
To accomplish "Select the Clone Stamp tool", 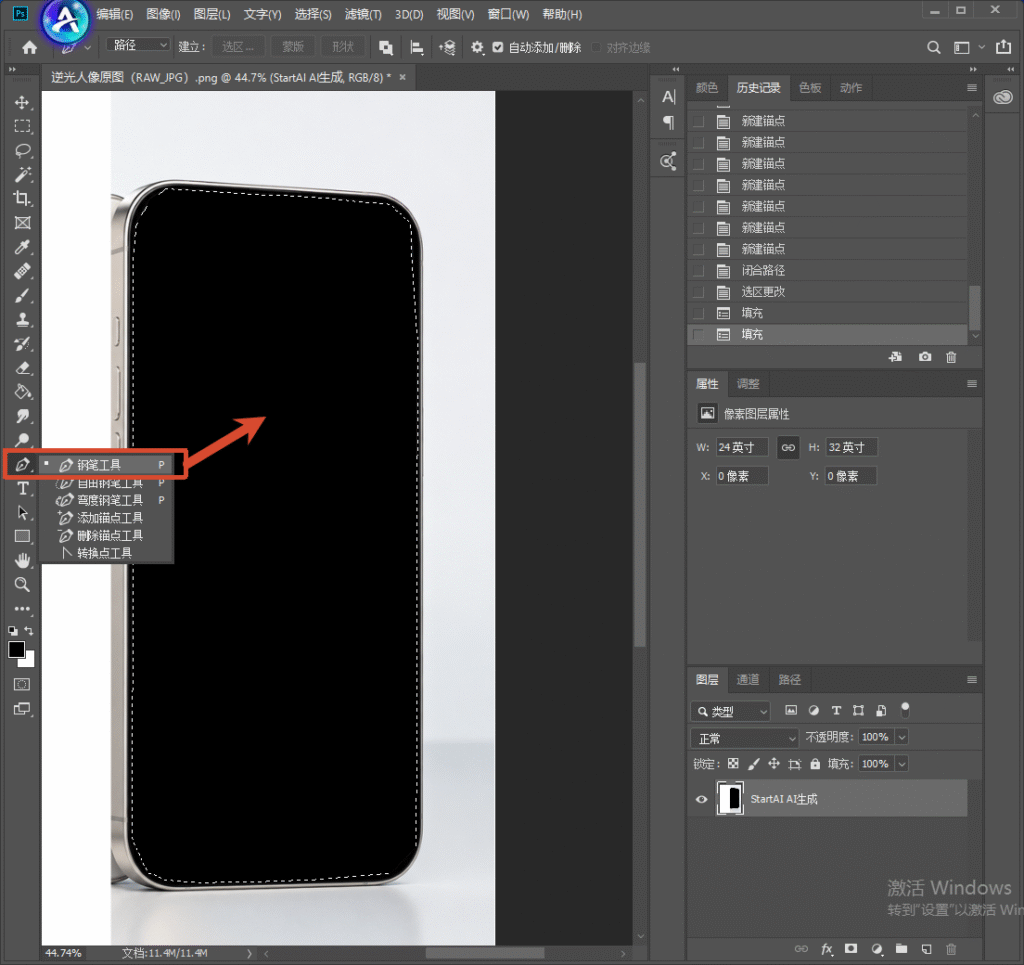I will pyautogui.click(x=22, y=319).
